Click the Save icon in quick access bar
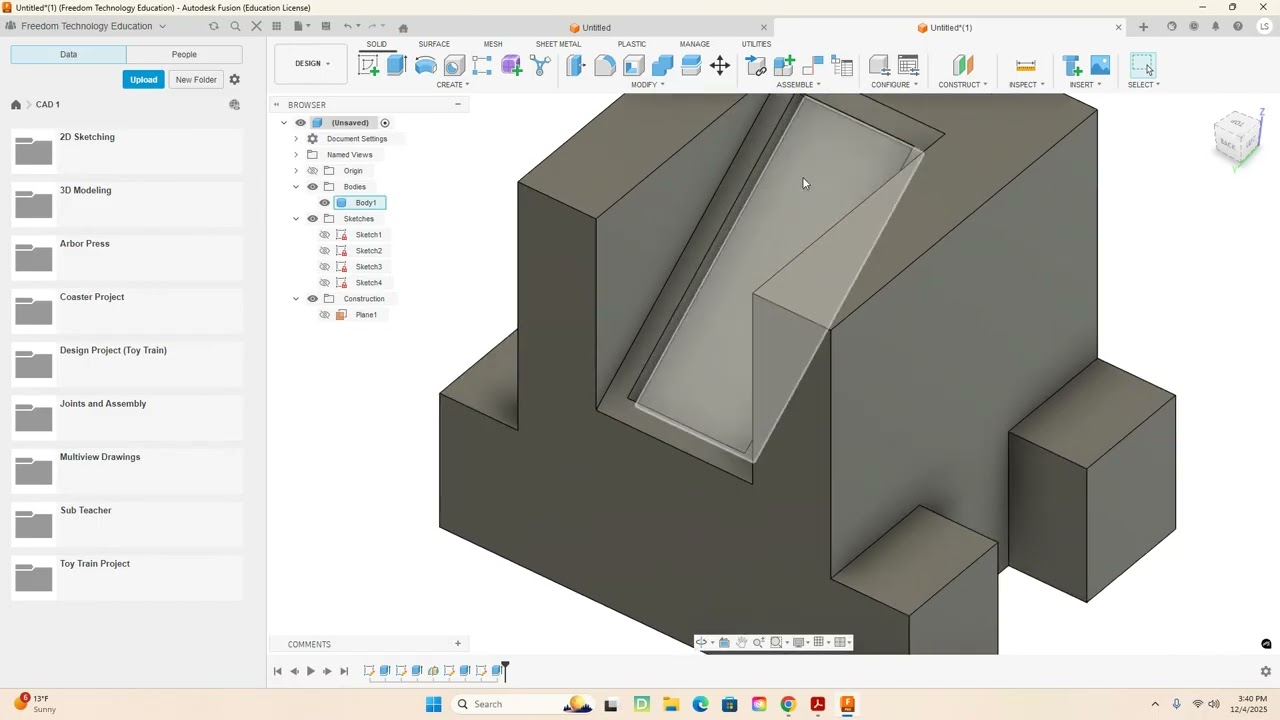The height and width of the screenshot is (720, 1280). pyautogui.click(x=325, y=26)
